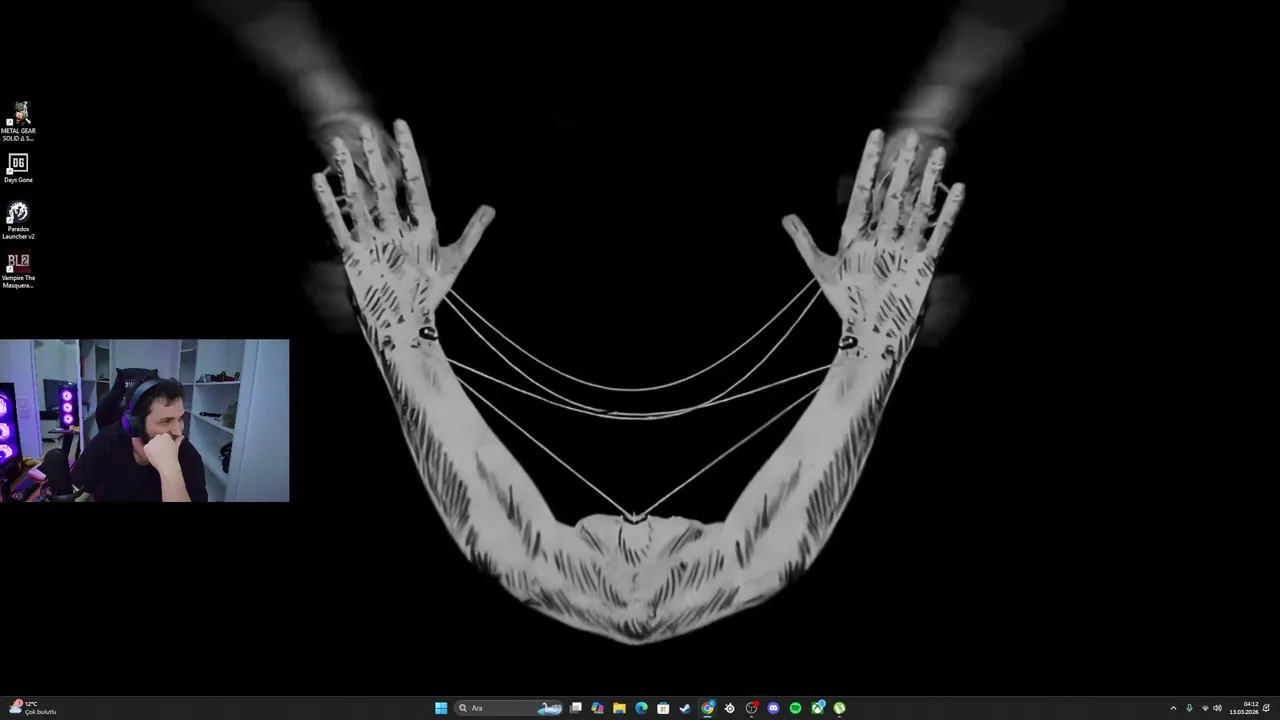Click the taskbar search box labeled Ara
This screenshot has width=1280, height=720.
pyautogui.click(x=508, y=708)
